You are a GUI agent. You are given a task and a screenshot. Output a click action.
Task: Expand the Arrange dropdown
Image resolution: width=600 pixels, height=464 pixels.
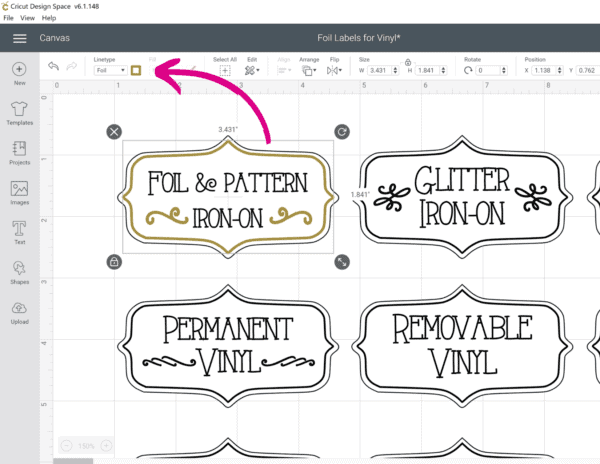(309, 71)
